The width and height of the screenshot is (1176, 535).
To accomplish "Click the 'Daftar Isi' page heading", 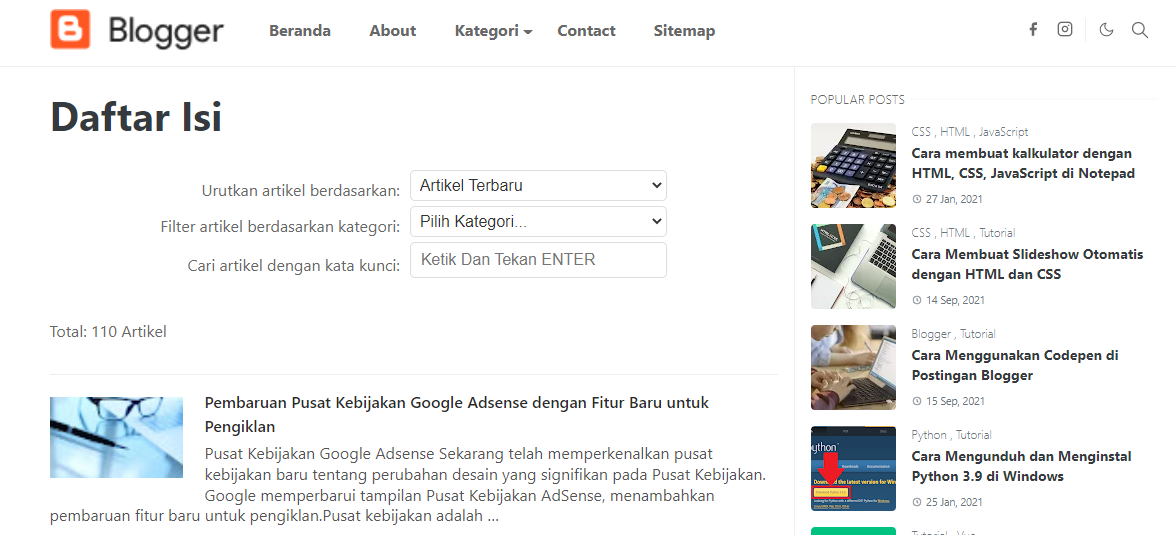I will click(136, 117).
